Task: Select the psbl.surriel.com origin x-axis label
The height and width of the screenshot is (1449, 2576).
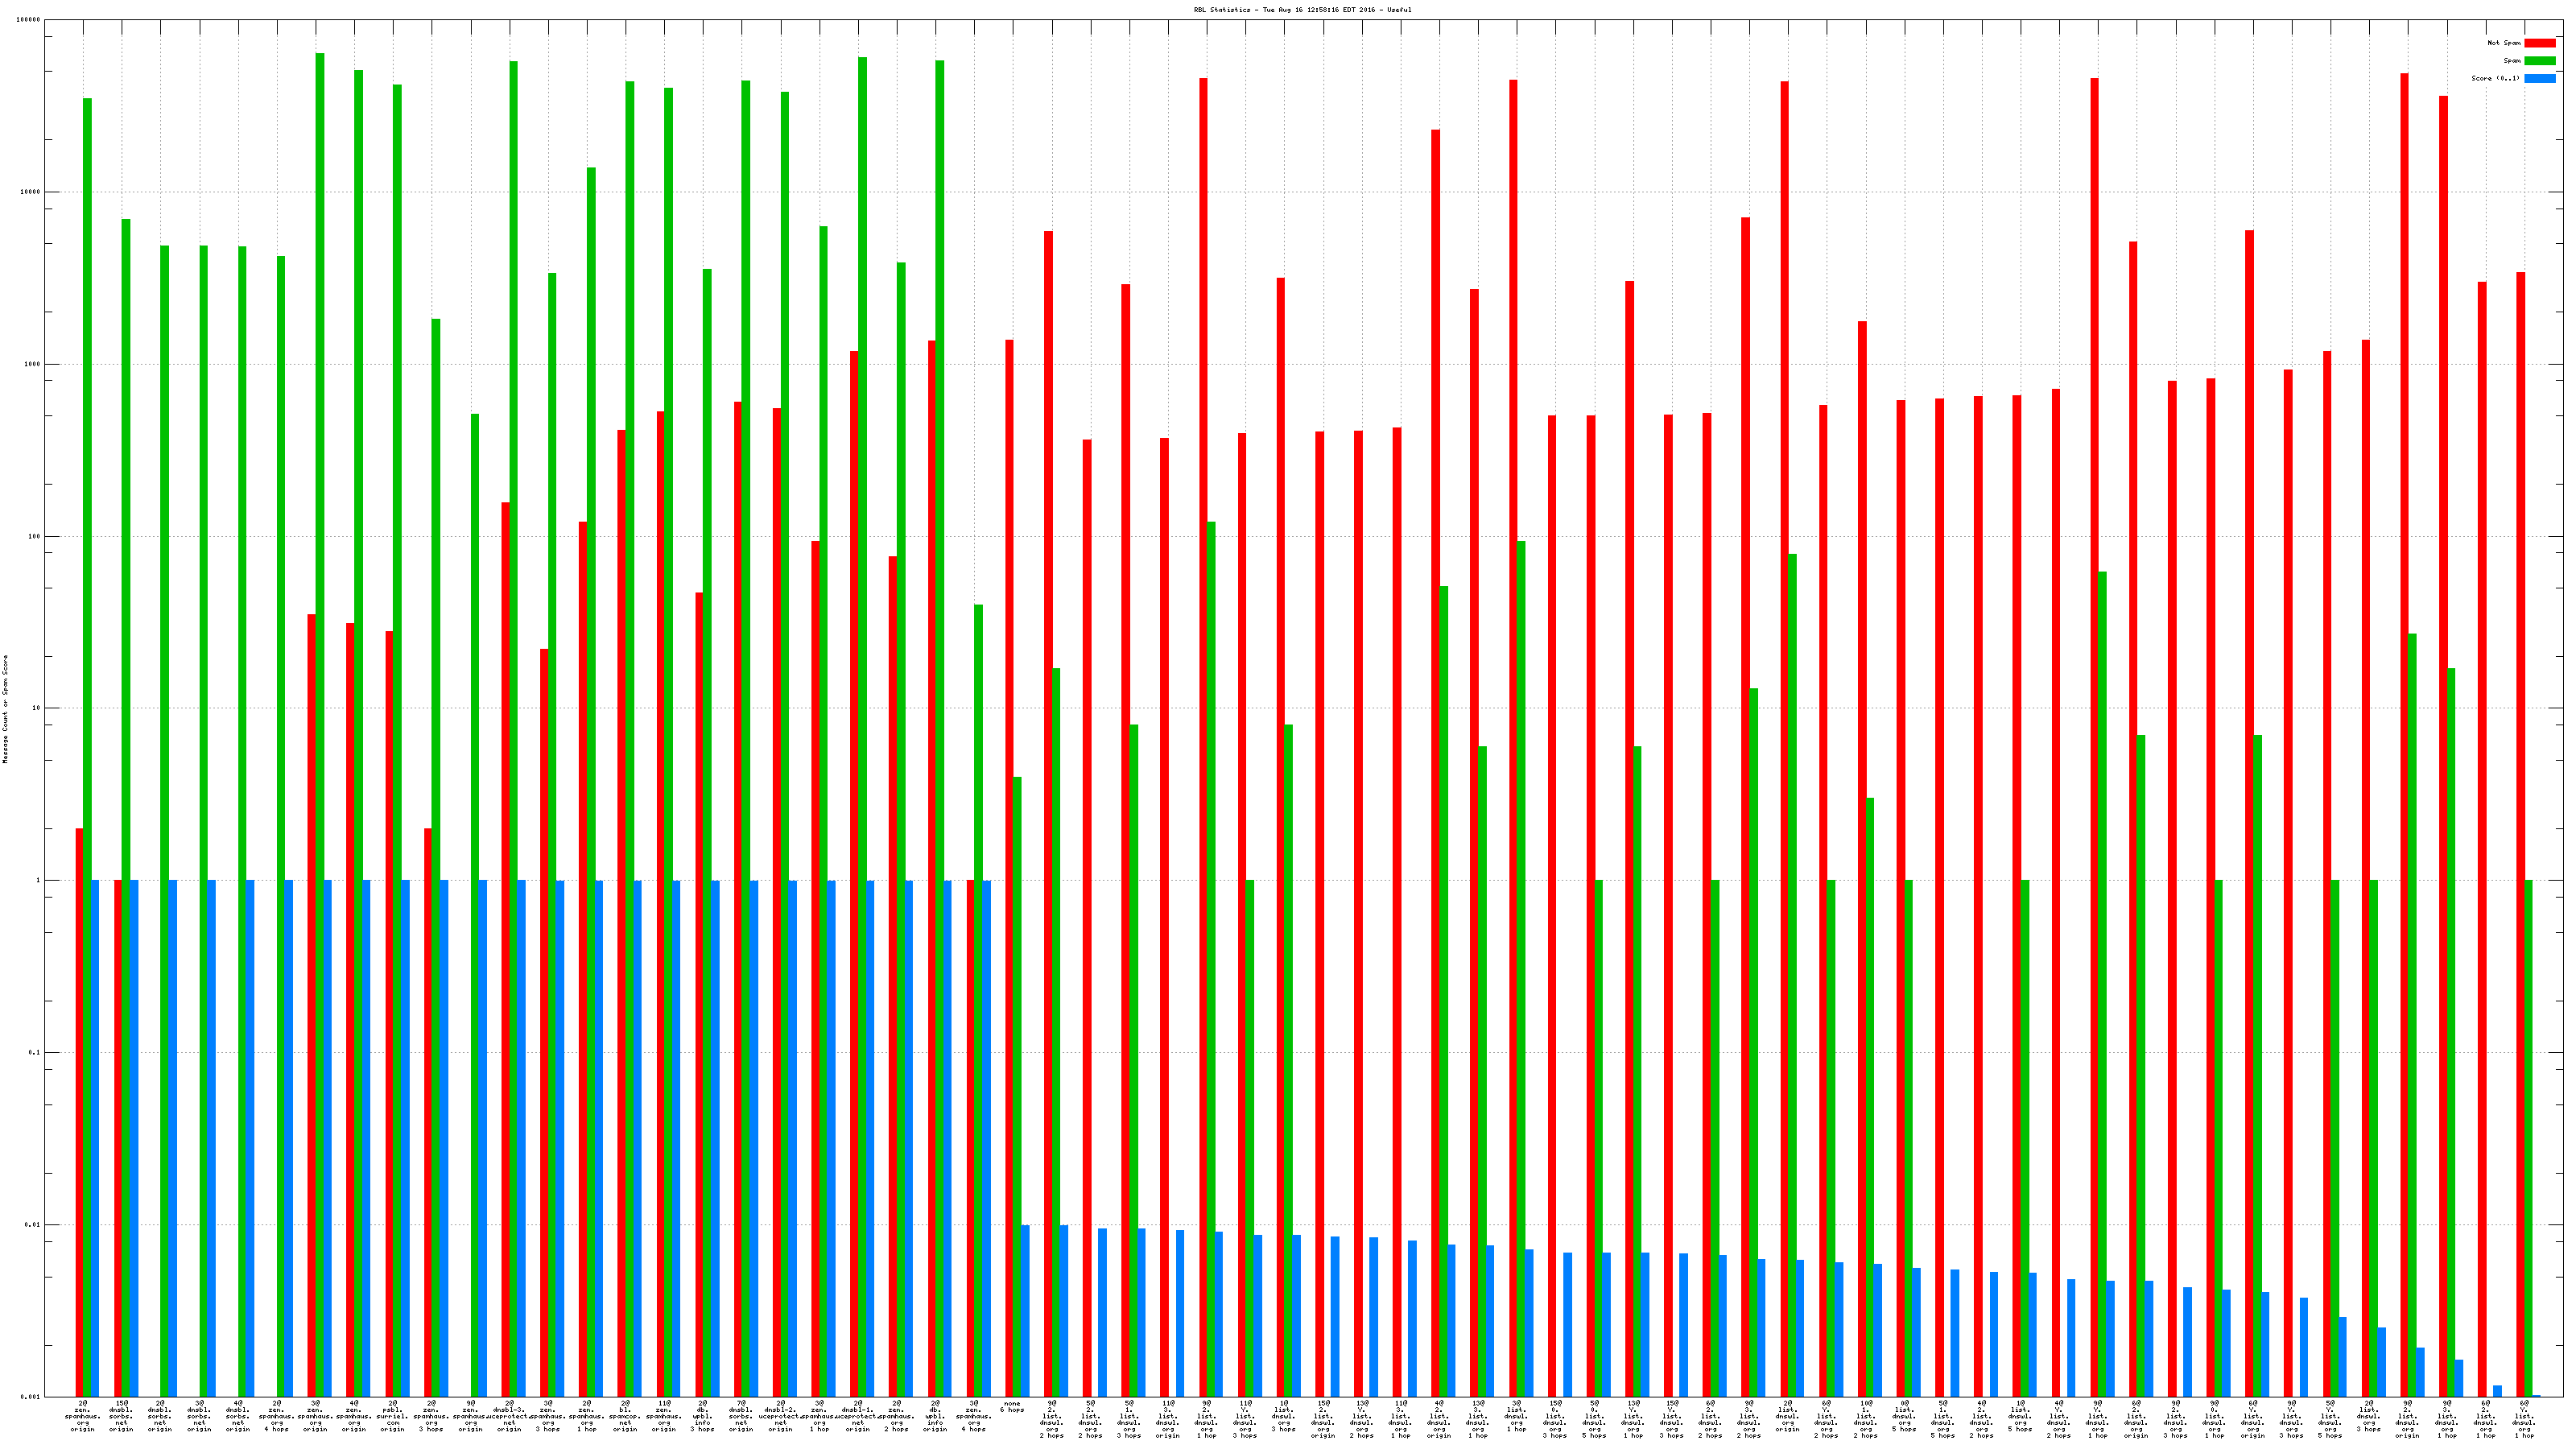Action: [x=393, y=1416]
